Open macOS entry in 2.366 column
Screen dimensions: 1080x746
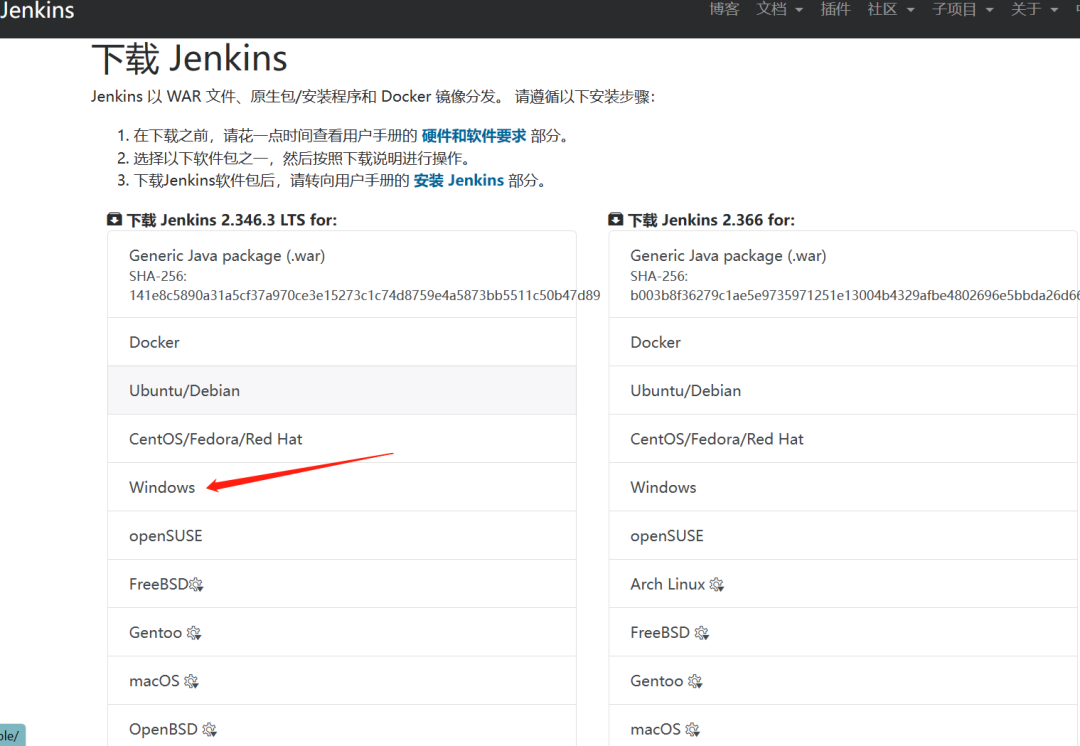pyautogui.click(x=844, y=726)
